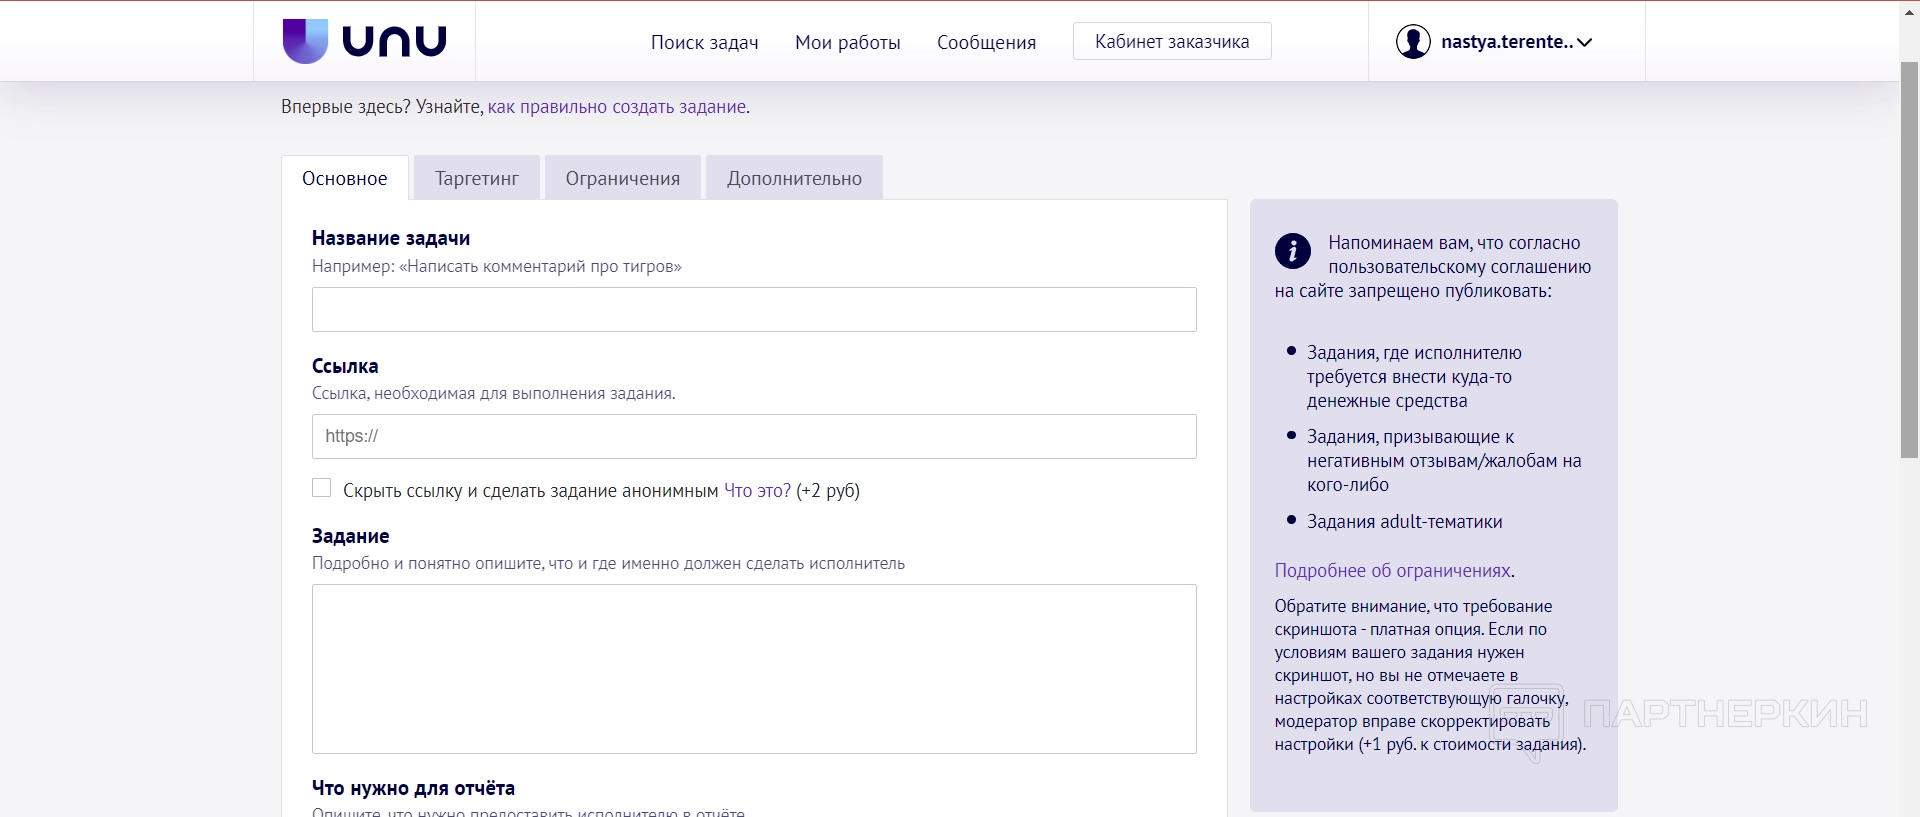Image resolution: width=1920 pixels, height=817 pixels.
Task: Focus the Название задачи input field
Action: point(754,310)
